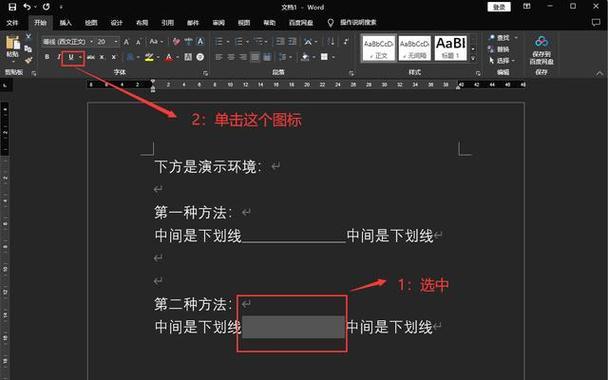Toggle Italic formatting
608x380 pixels.
pos(59,57)
